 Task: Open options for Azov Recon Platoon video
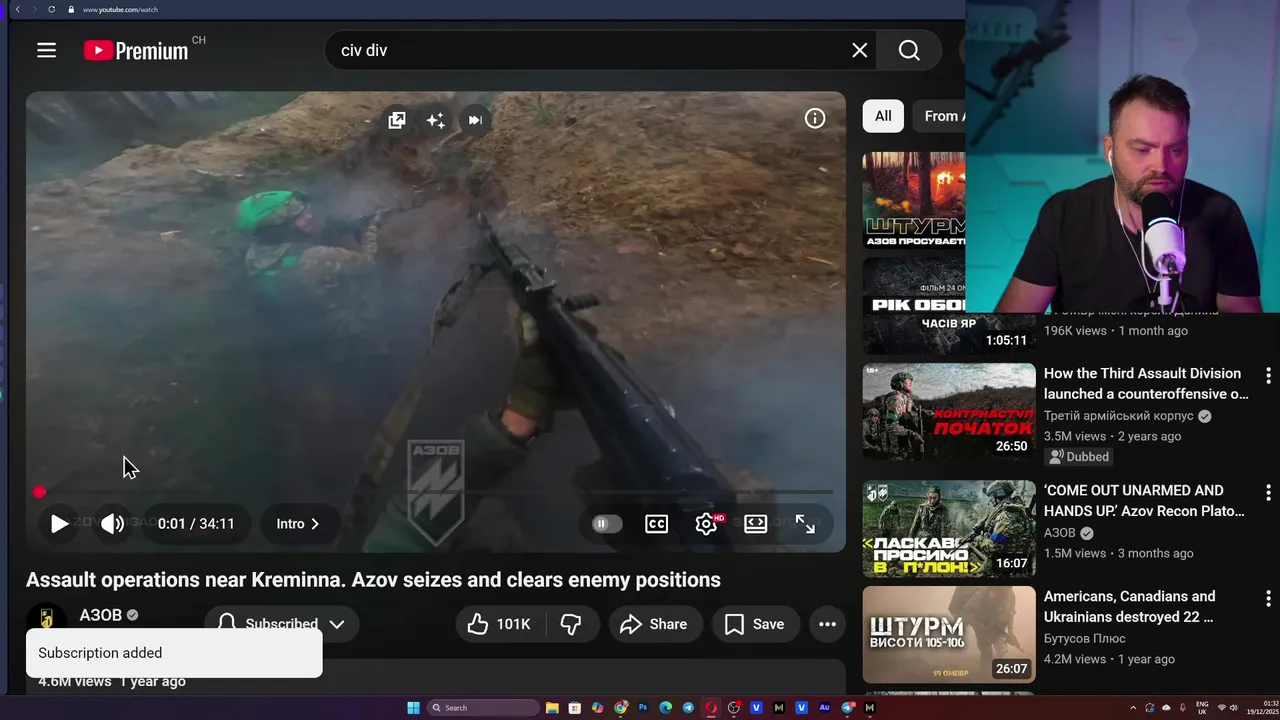click(x=1268, y=493)
